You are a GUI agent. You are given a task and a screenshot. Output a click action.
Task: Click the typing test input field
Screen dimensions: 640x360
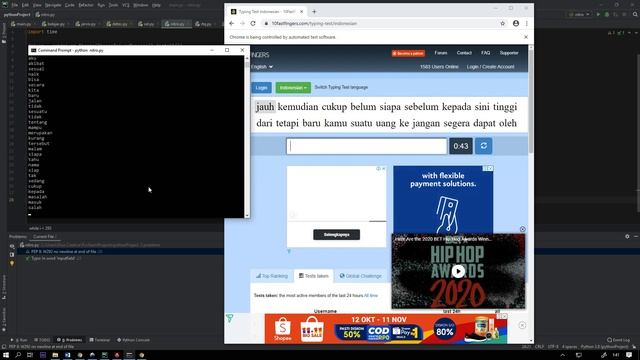pyautogui.click(x=367, y=146)
